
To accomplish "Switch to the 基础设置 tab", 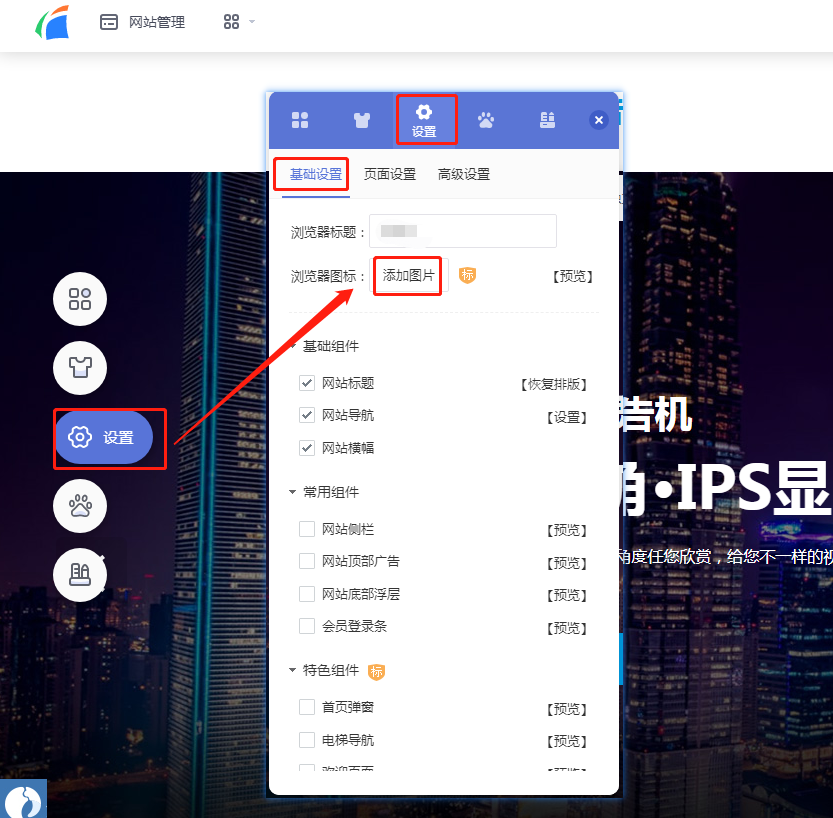I will click(316, 174).
